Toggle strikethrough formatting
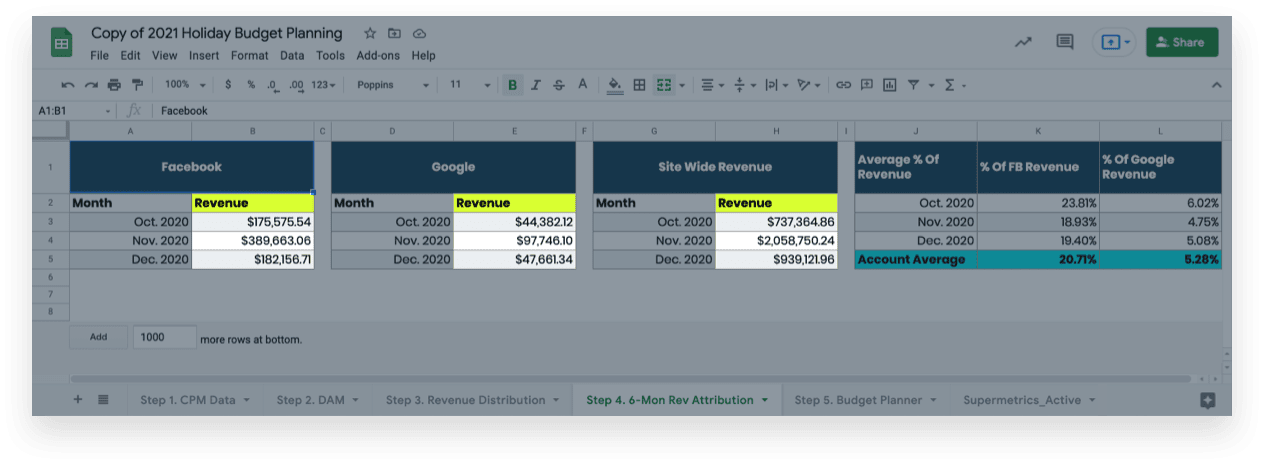Viewport: 1264px width, 464px height. coord(559,85)
